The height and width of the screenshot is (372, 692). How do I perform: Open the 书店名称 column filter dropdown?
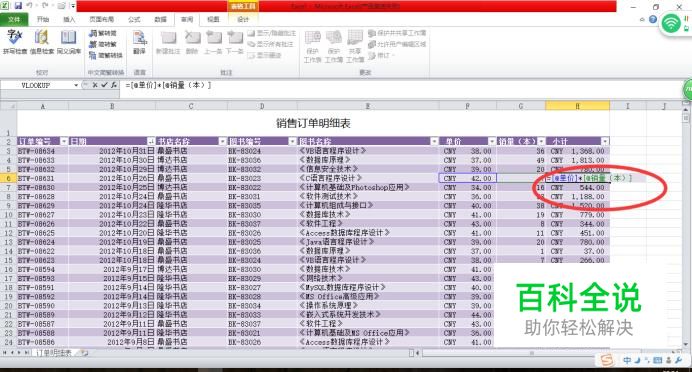[x=222, y=141]
